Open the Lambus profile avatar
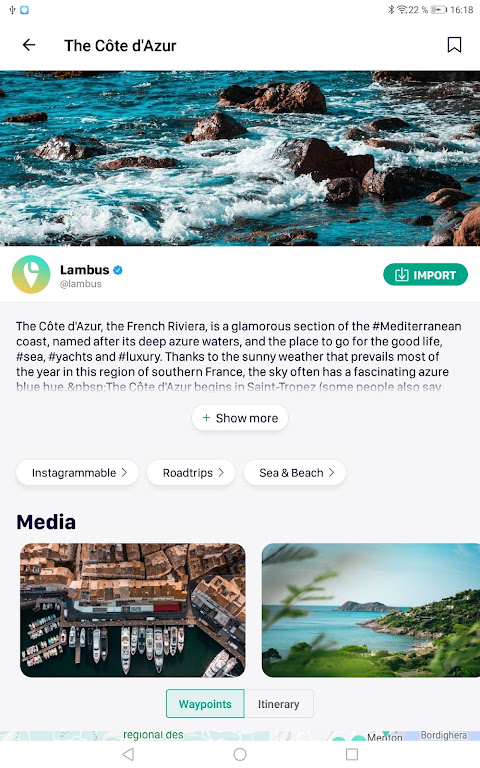Screen dimensions: 480x768 pyautogui.click(x=31, y=274)
